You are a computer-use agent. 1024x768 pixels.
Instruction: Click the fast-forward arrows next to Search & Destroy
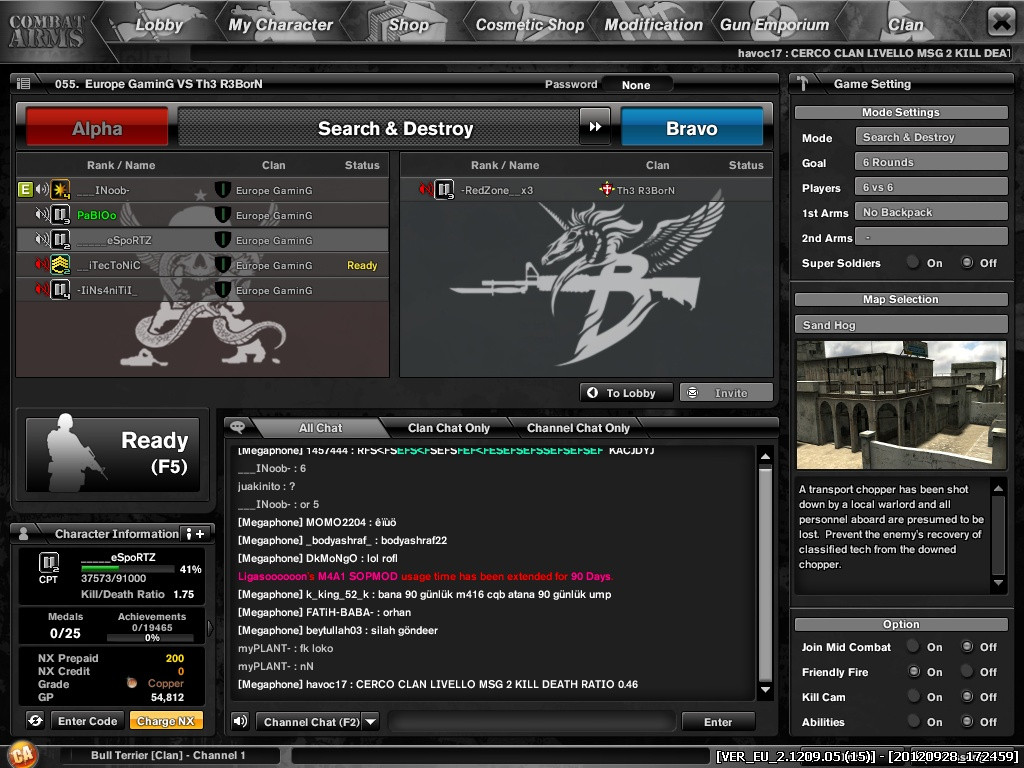coord(595,127)
